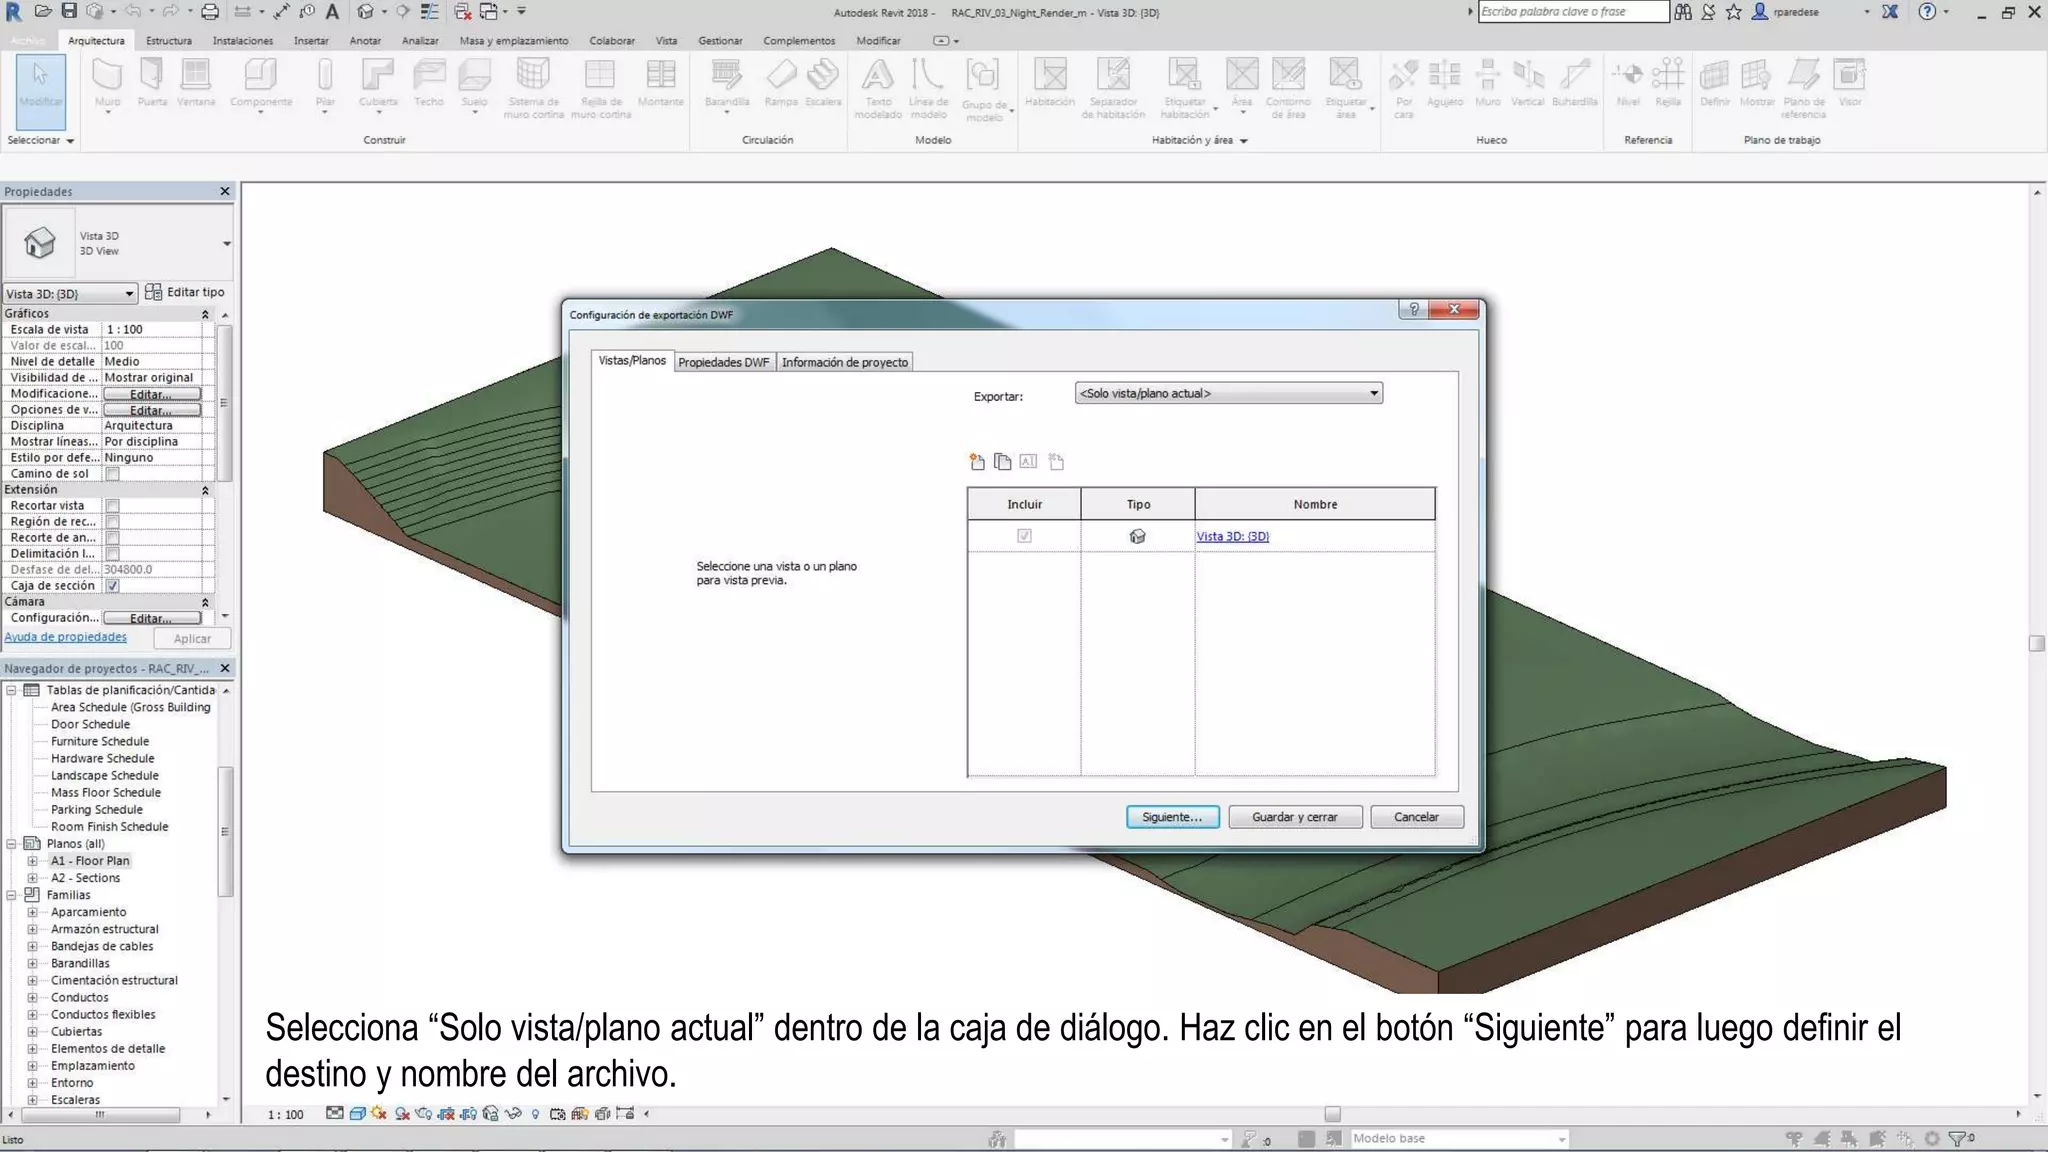2048x1152 pixels.
Task: Click the project browser vertical scrollbar
Action: click(x=225, y=831)
